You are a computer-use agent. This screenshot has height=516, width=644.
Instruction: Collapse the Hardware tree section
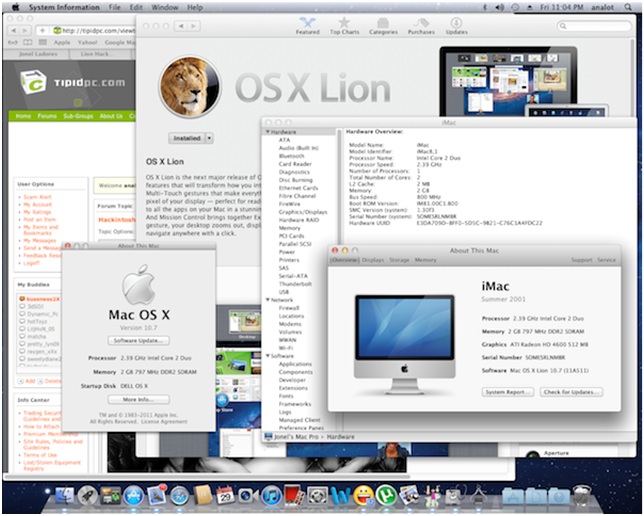pos(268,132)
